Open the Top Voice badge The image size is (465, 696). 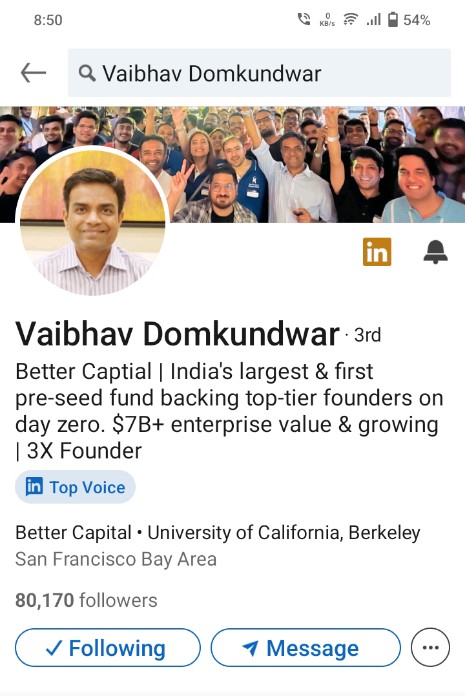coord(75,487)
